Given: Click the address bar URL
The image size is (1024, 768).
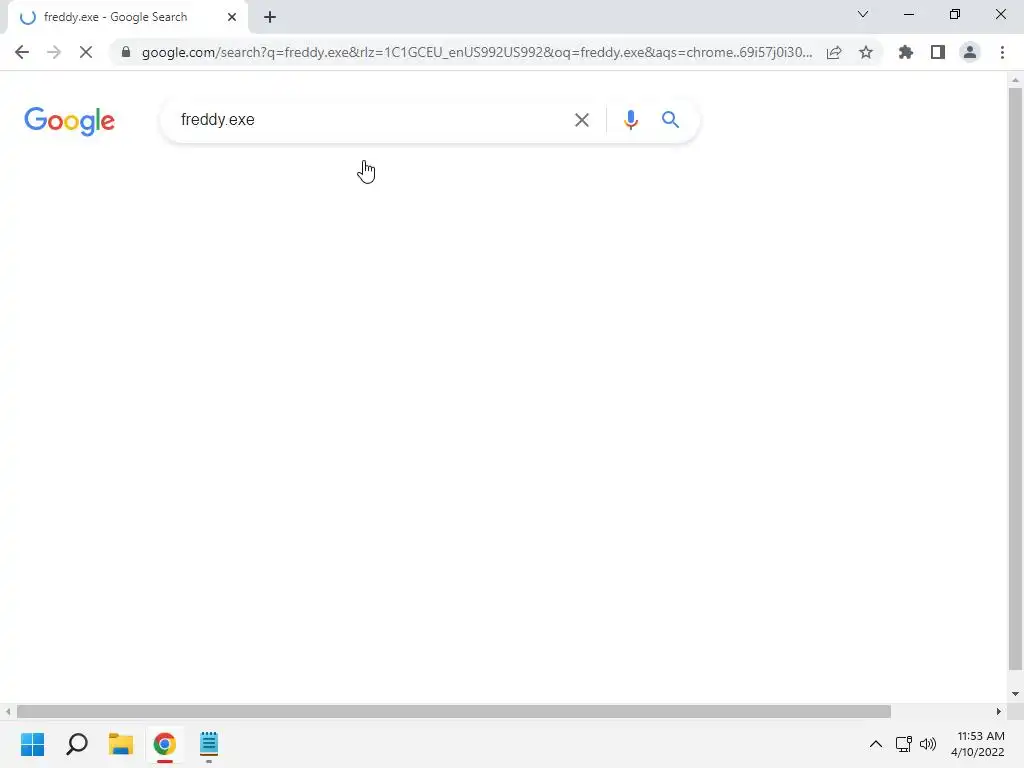Looking at the screenshot, I should (x=477, y=52).
